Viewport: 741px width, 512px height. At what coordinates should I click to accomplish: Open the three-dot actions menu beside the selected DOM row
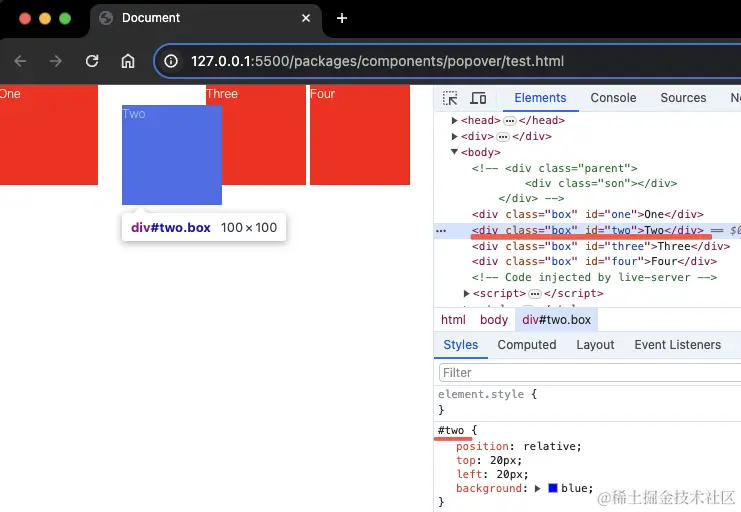click(x=441, y=231)
